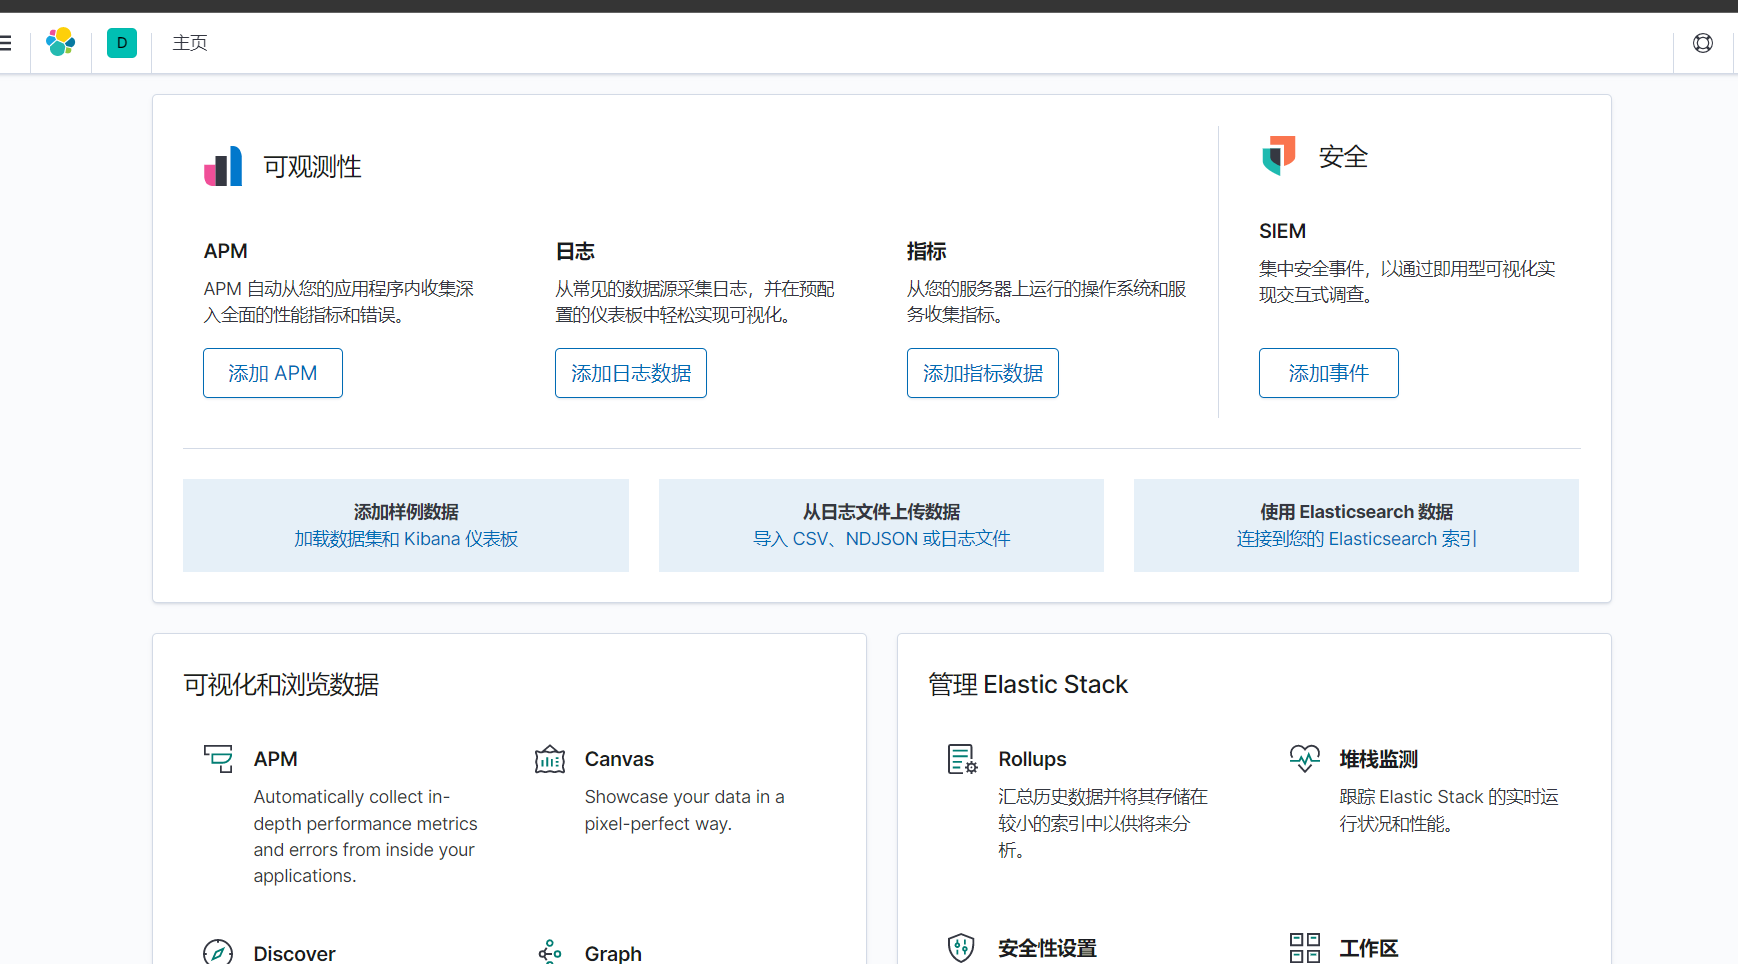The image size is (1738, 964).
Task: Click the 安全 heading
Action: tap(1343, 157)
